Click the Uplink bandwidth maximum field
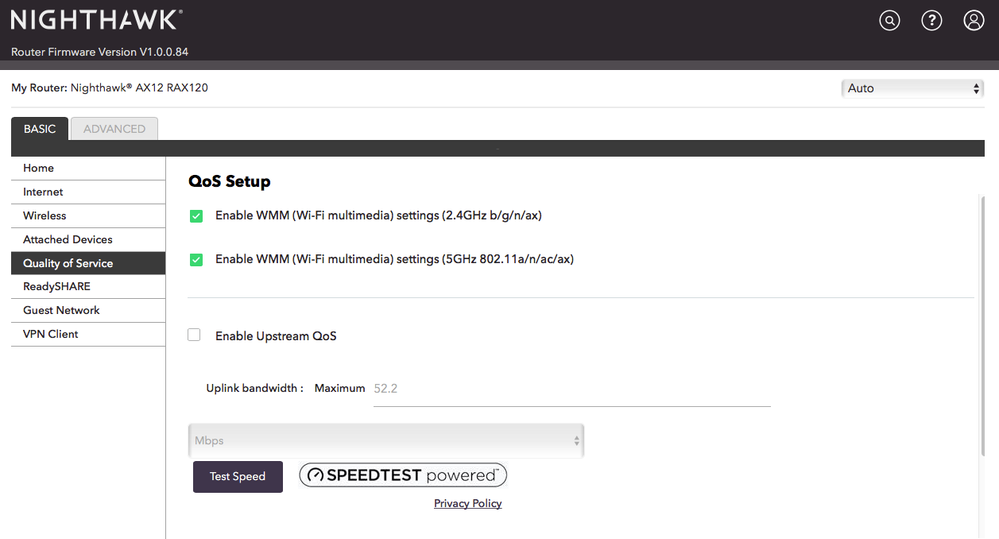The image size is (999, 539). 570,389
